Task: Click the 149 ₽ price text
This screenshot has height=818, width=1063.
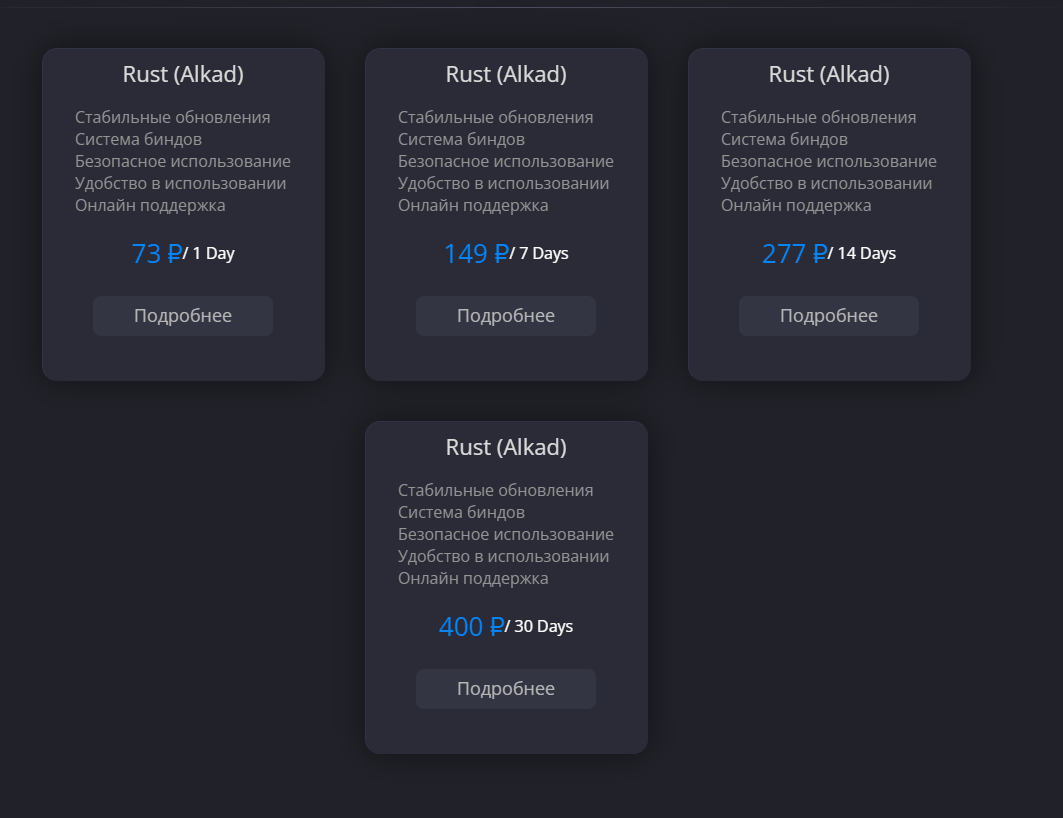Action: [x=476, y=254]
